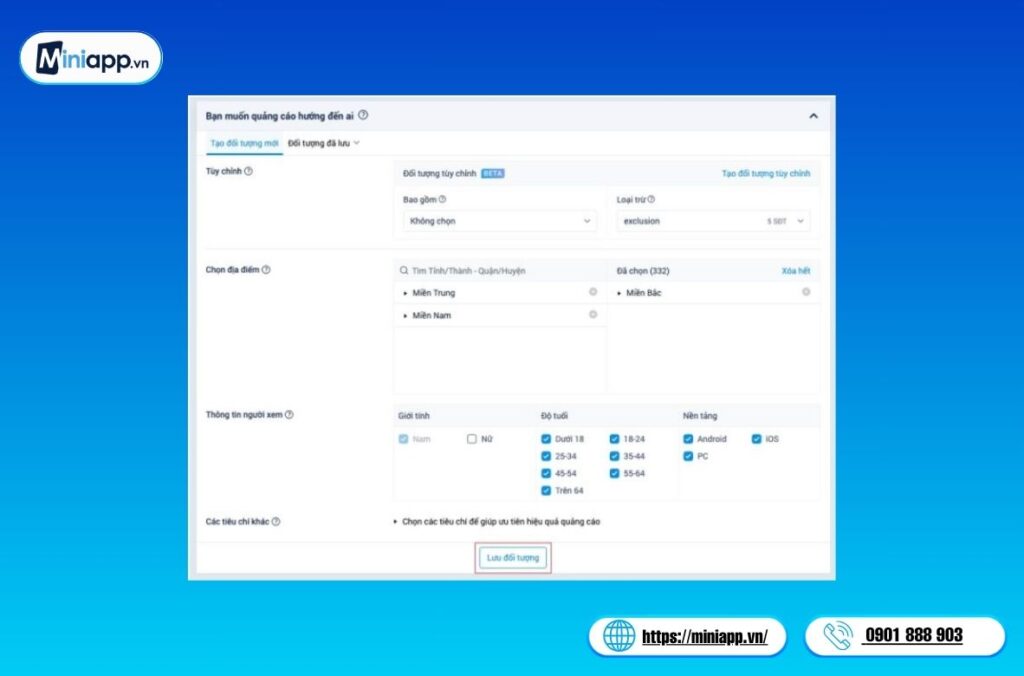Click the 'Lưu đối tượng' button
Viewport: 1024px width, 676px height.
pos(513,558)
